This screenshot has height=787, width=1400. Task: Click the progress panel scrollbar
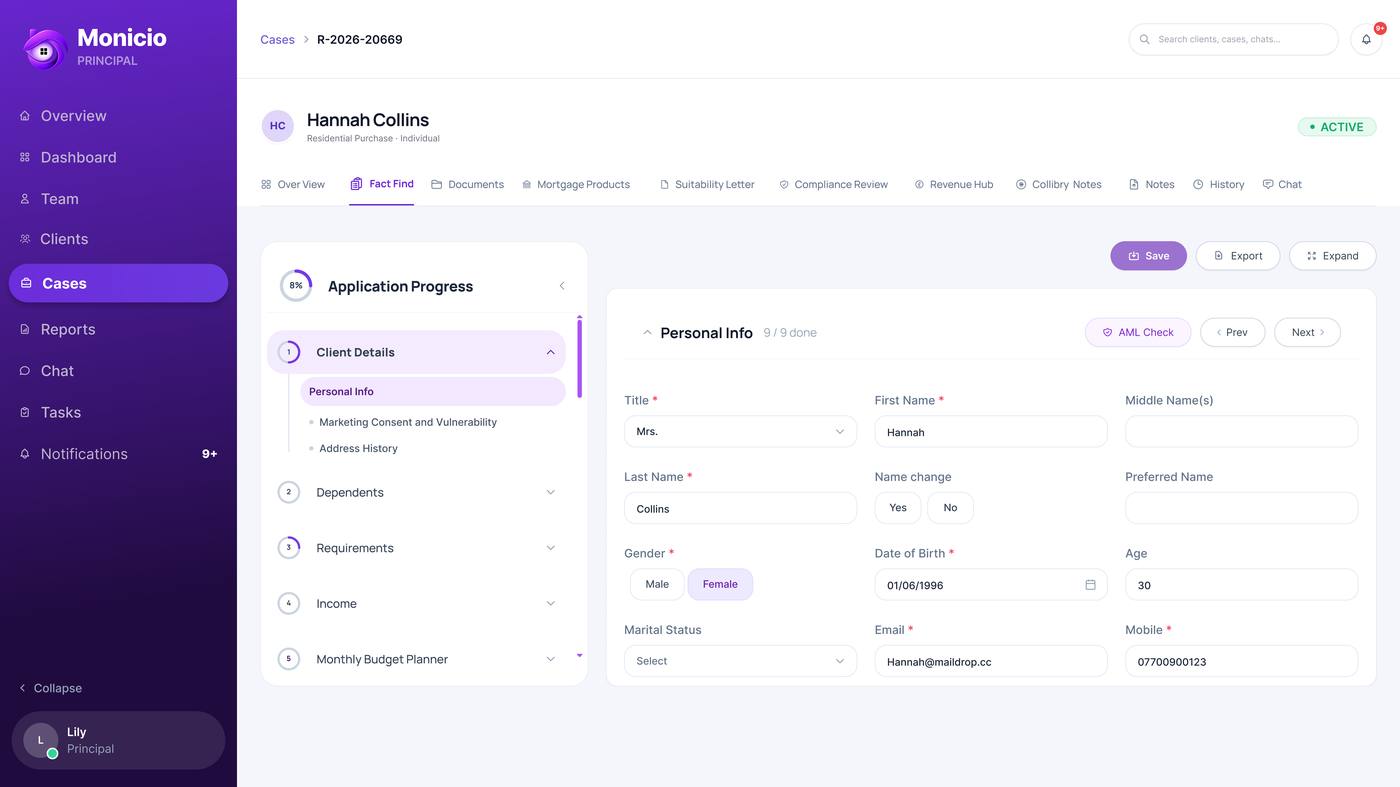pyautogui.click(x=579, y=358)
